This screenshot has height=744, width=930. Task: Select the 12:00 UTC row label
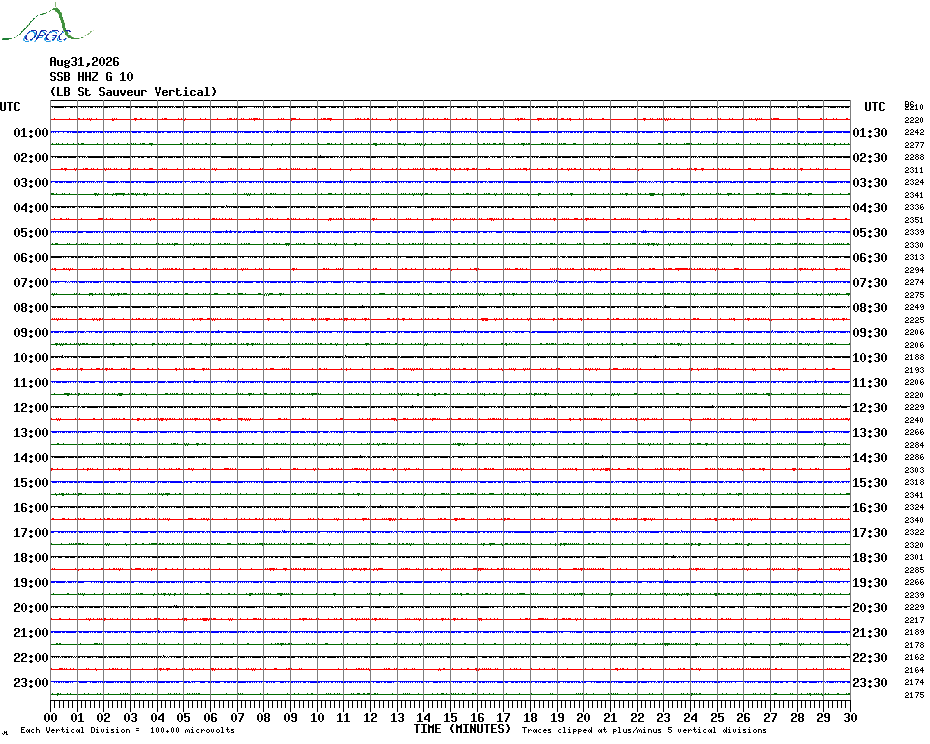coord(31,408)
